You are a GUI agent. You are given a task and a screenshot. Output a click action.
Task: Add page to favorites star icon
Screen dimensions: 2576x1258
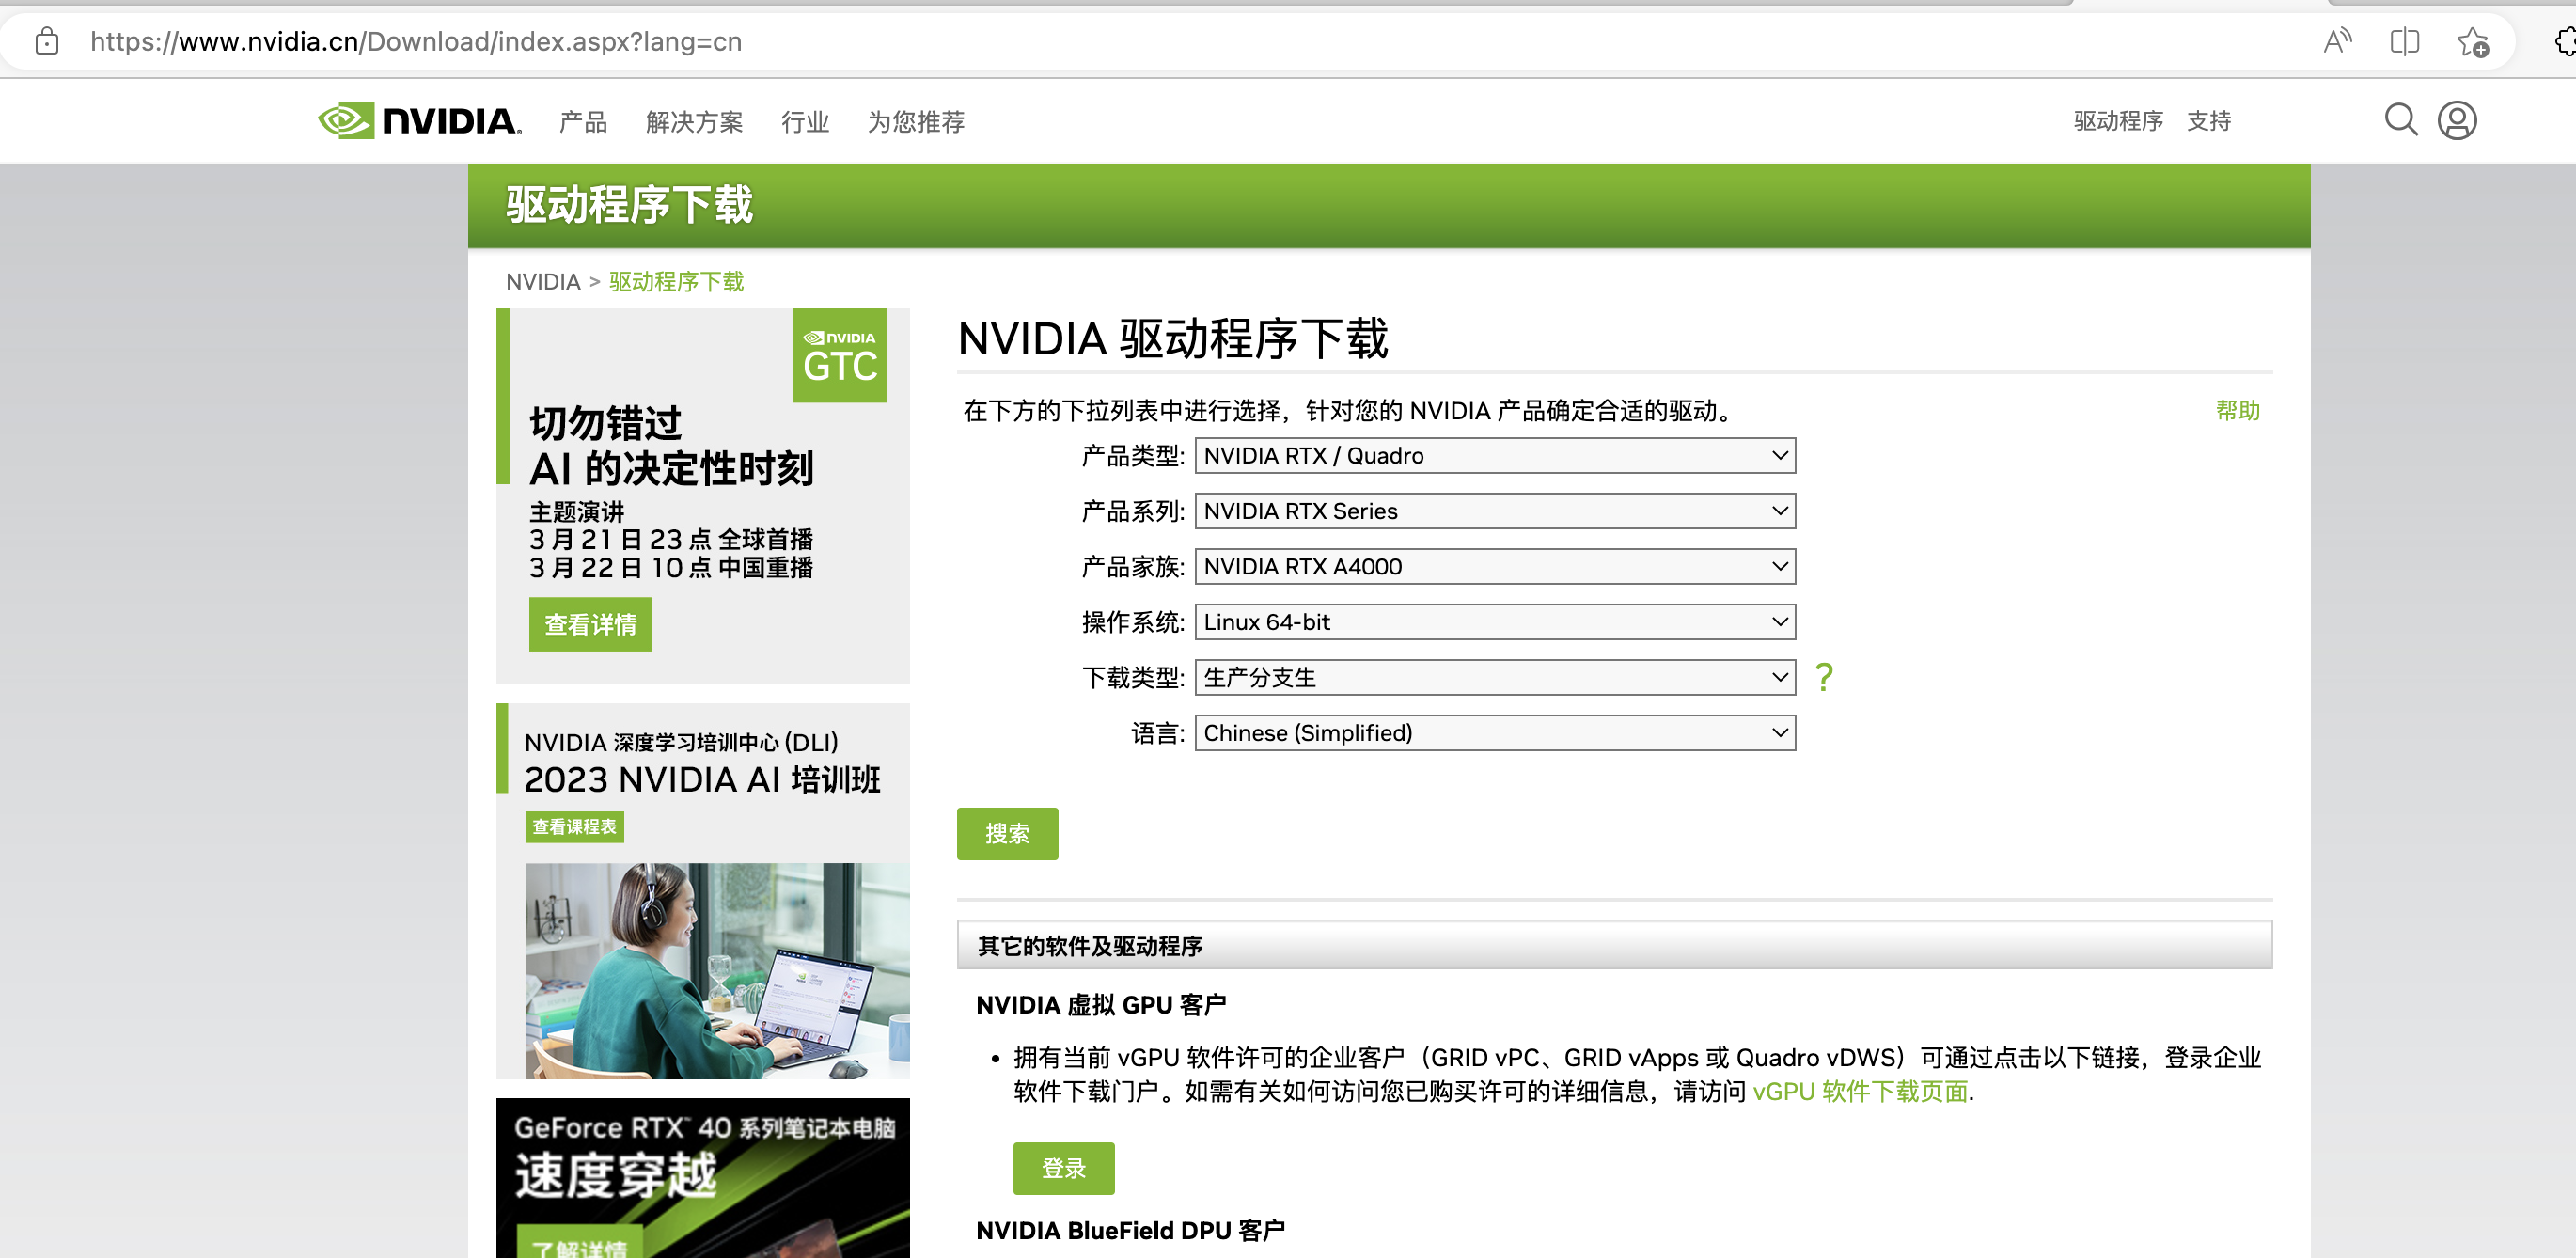2473,41
